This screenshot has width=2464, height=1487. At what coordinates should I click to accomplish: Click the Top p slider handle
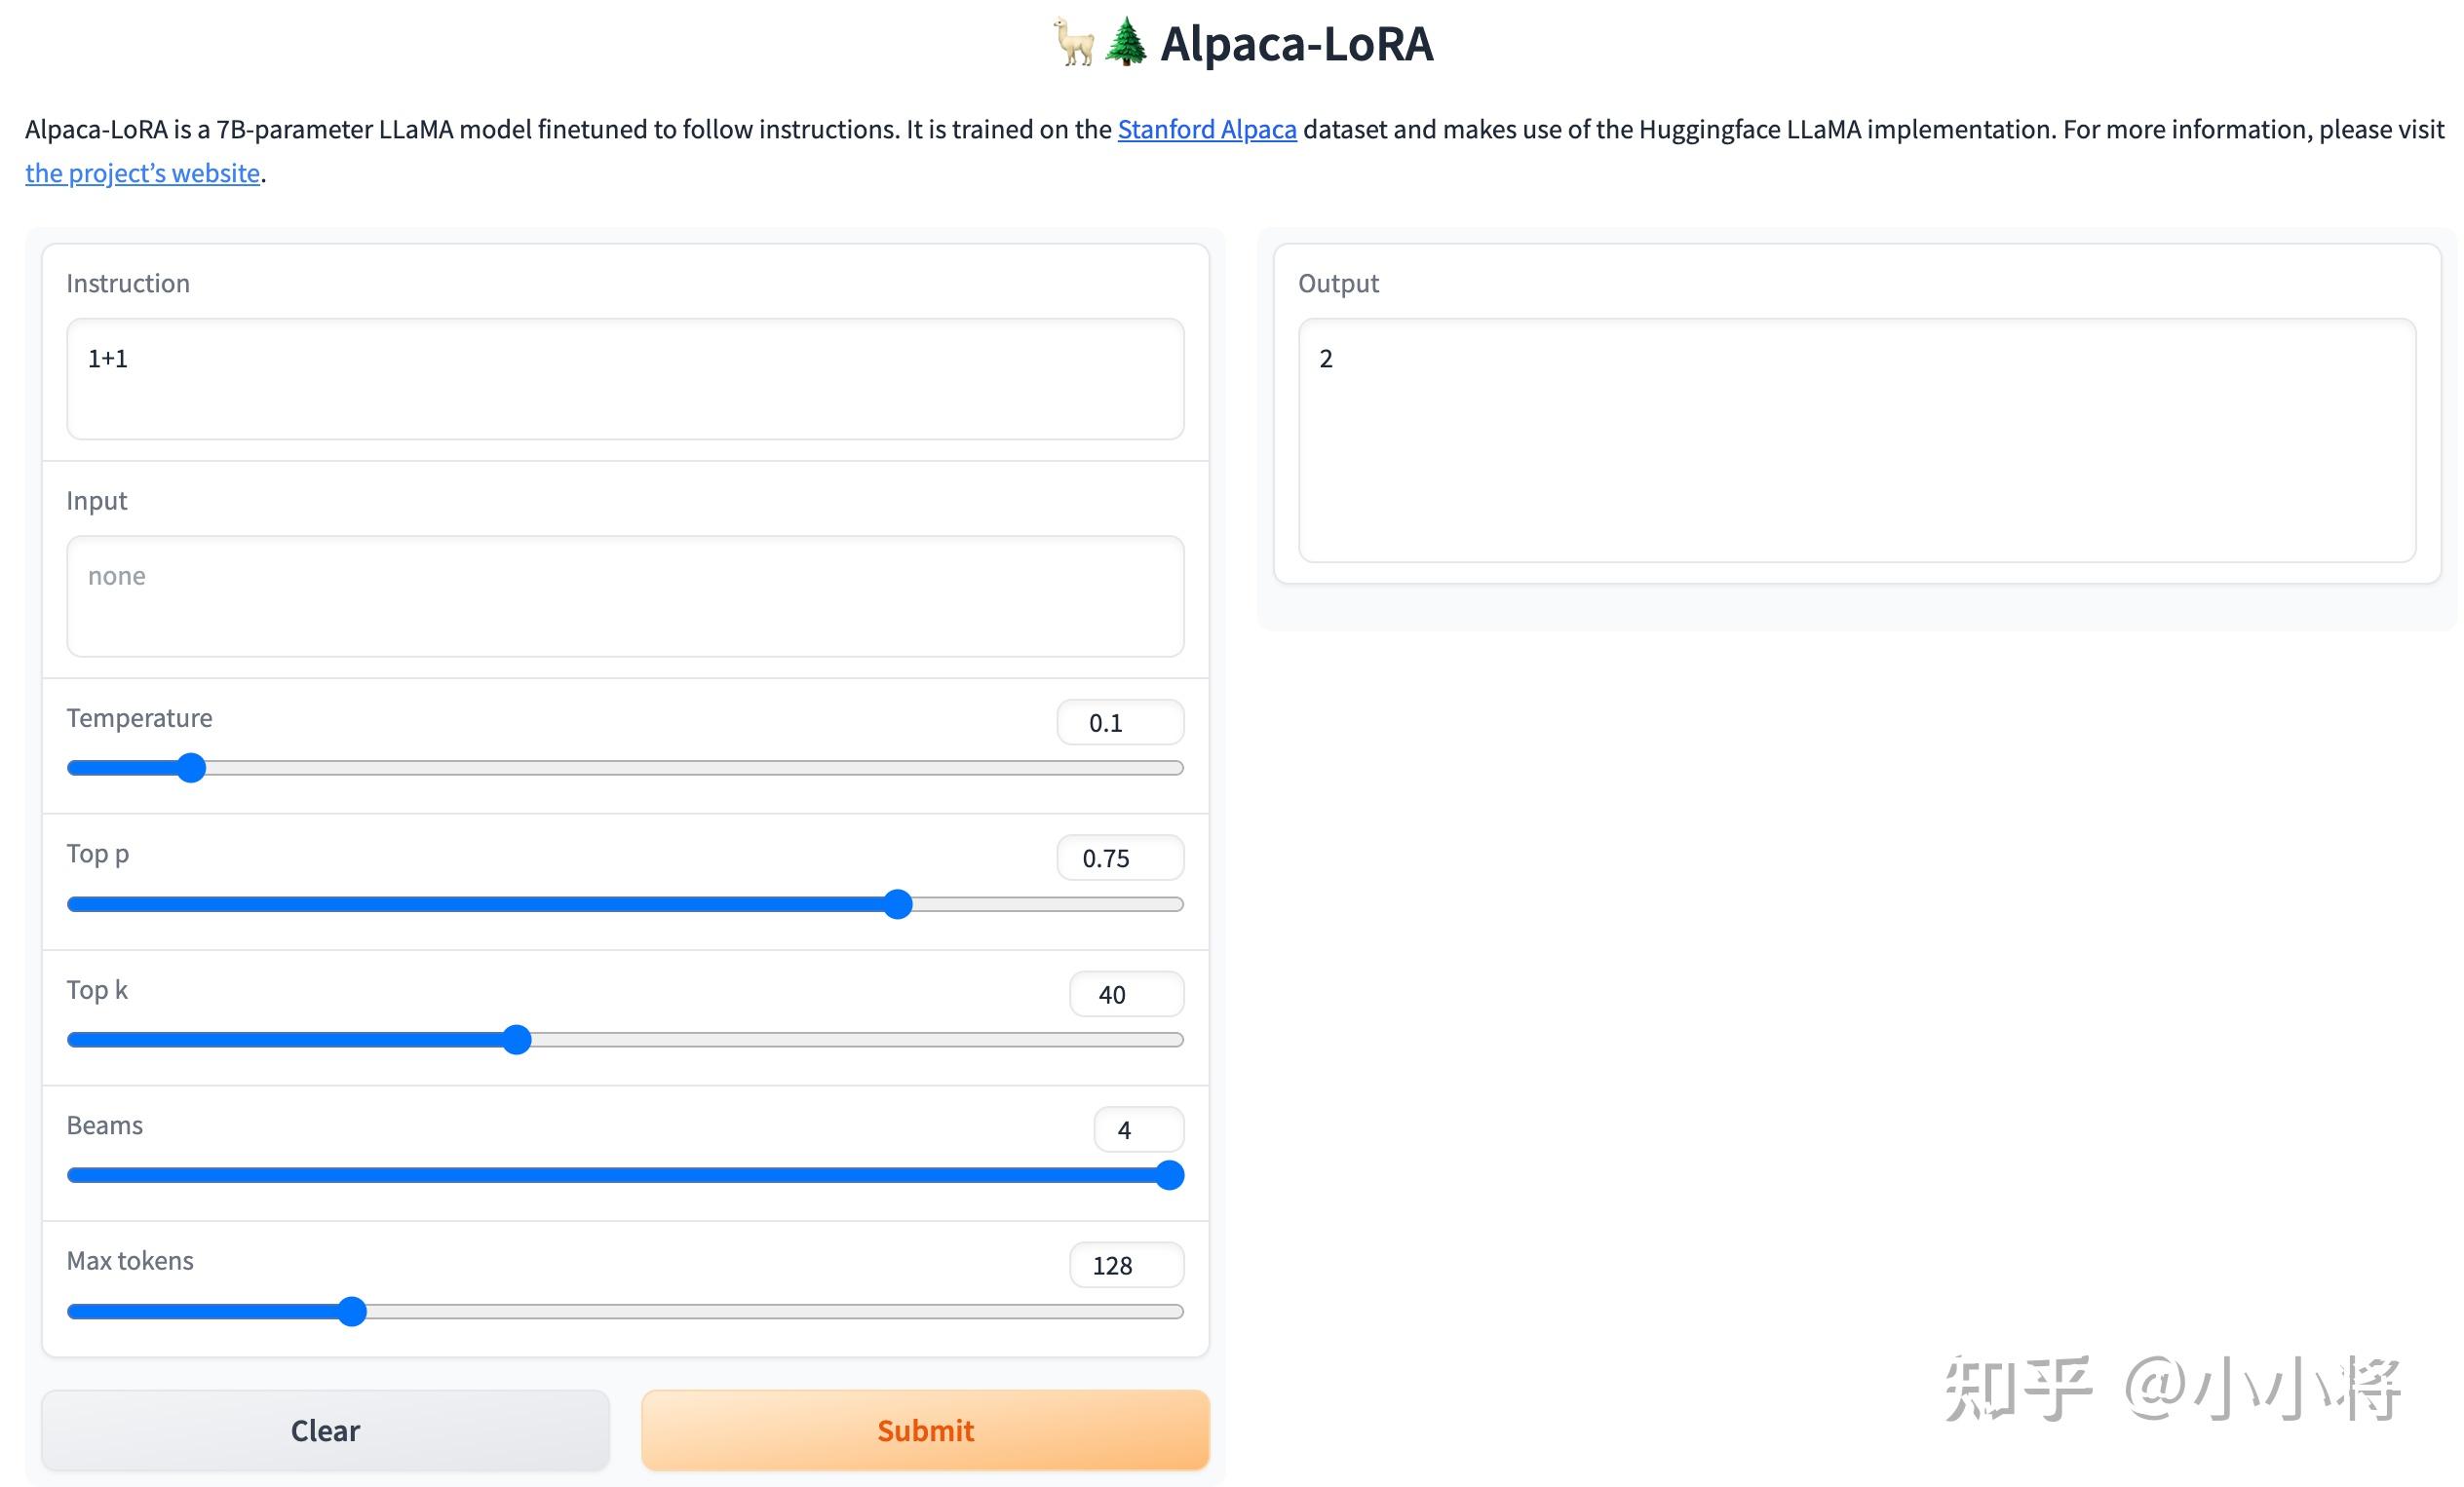point(898,904)
